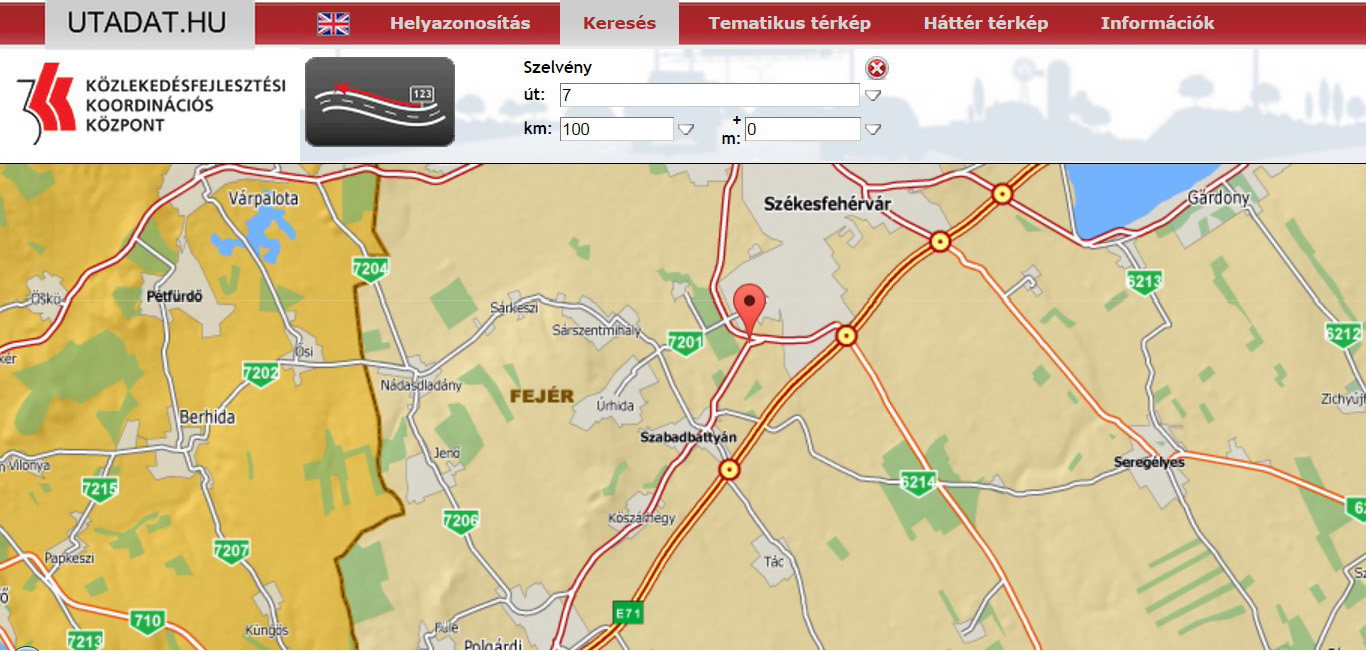Click the 7204 road shield marker
The width and height of the screenshot is (1366, 651).
pos(370,268)
